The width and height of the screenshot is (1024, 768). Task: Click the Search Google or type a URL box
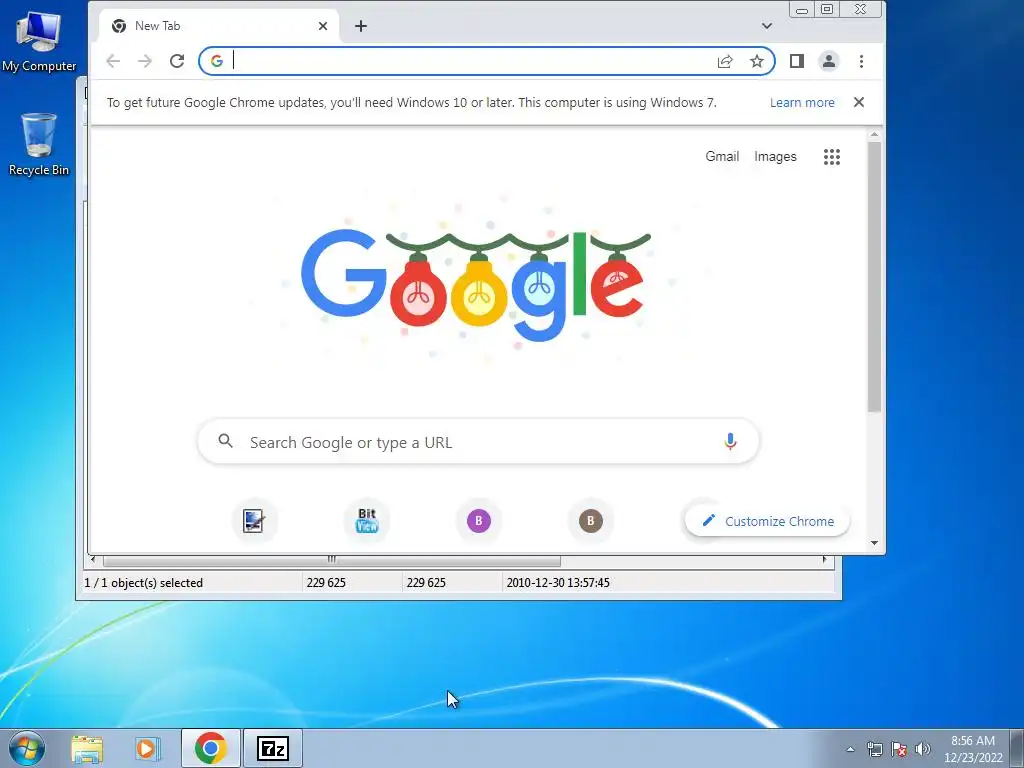coord(478,442)
